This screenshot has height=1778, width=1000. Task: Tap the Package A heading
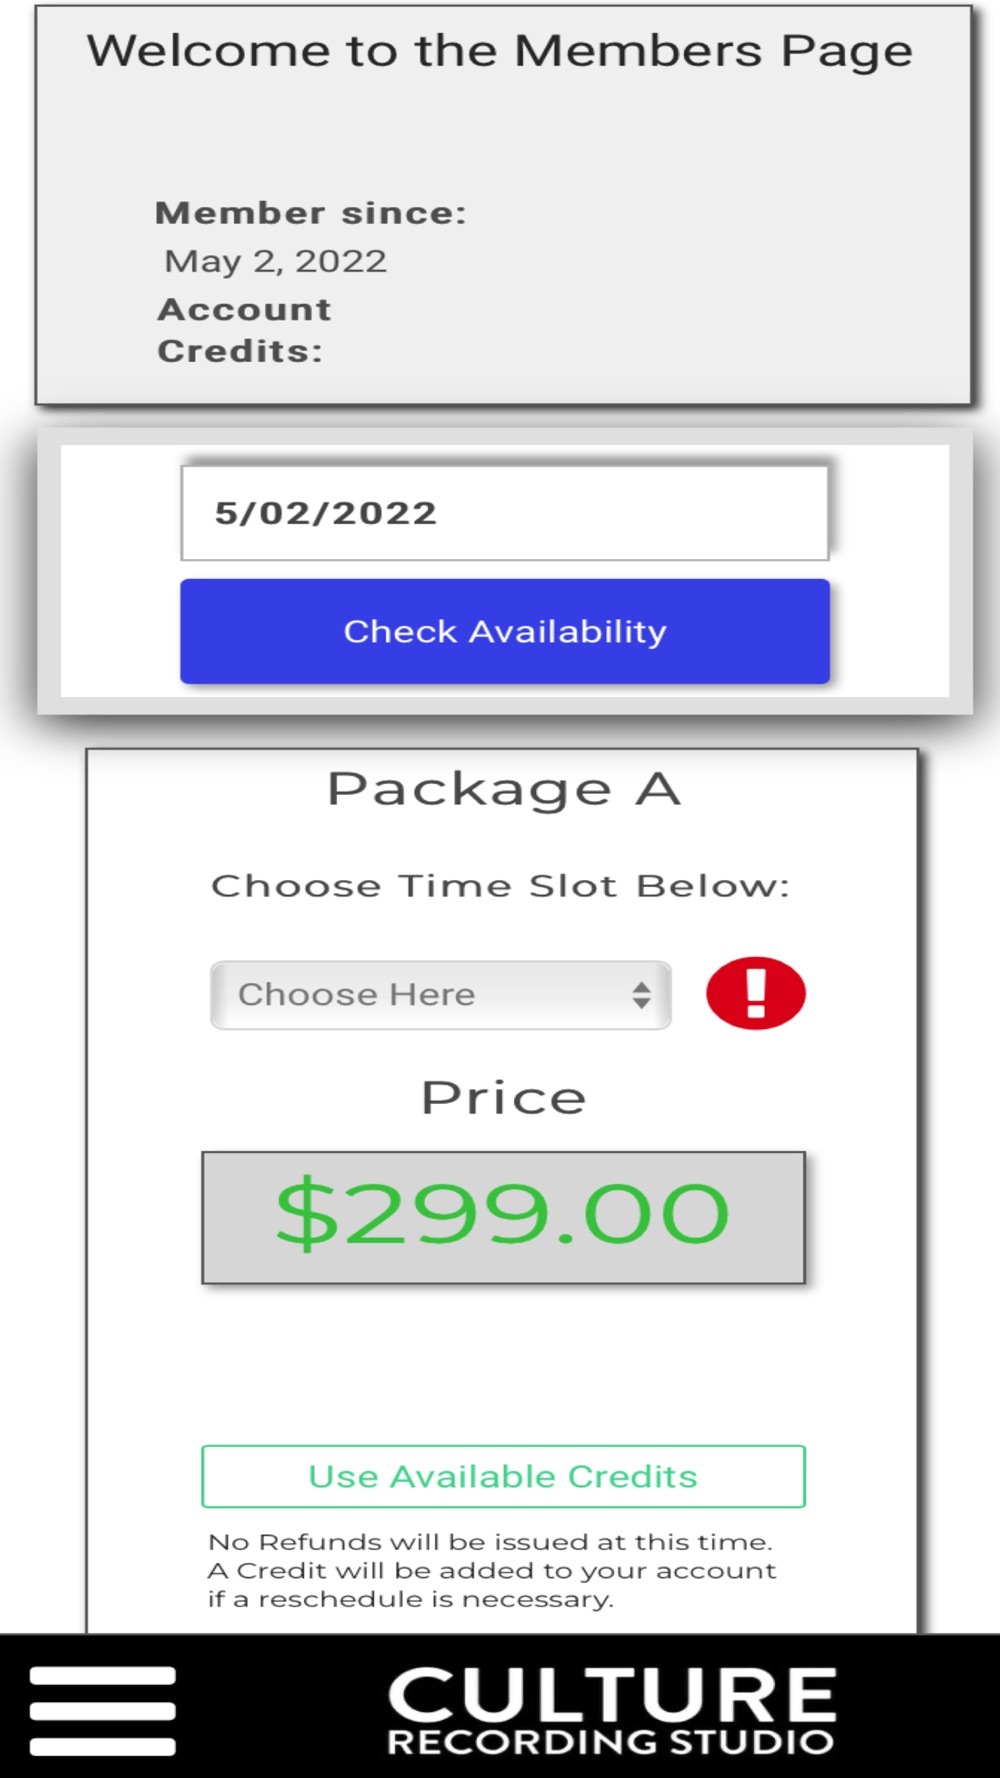(x=504, y=789)
